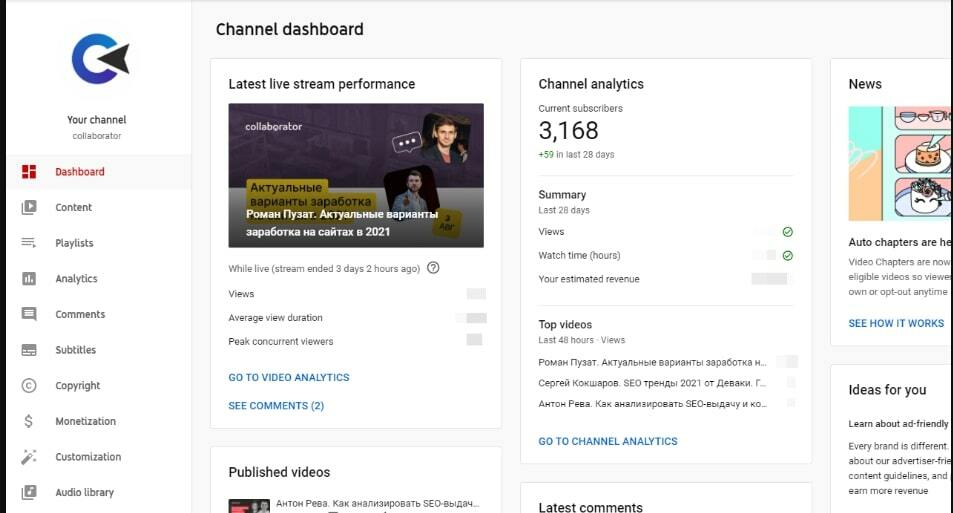Image resolution: width=953 pixels, height=513 pixels.
Task: Click the Comments icon in sidebar
Action: pos(29,314)
